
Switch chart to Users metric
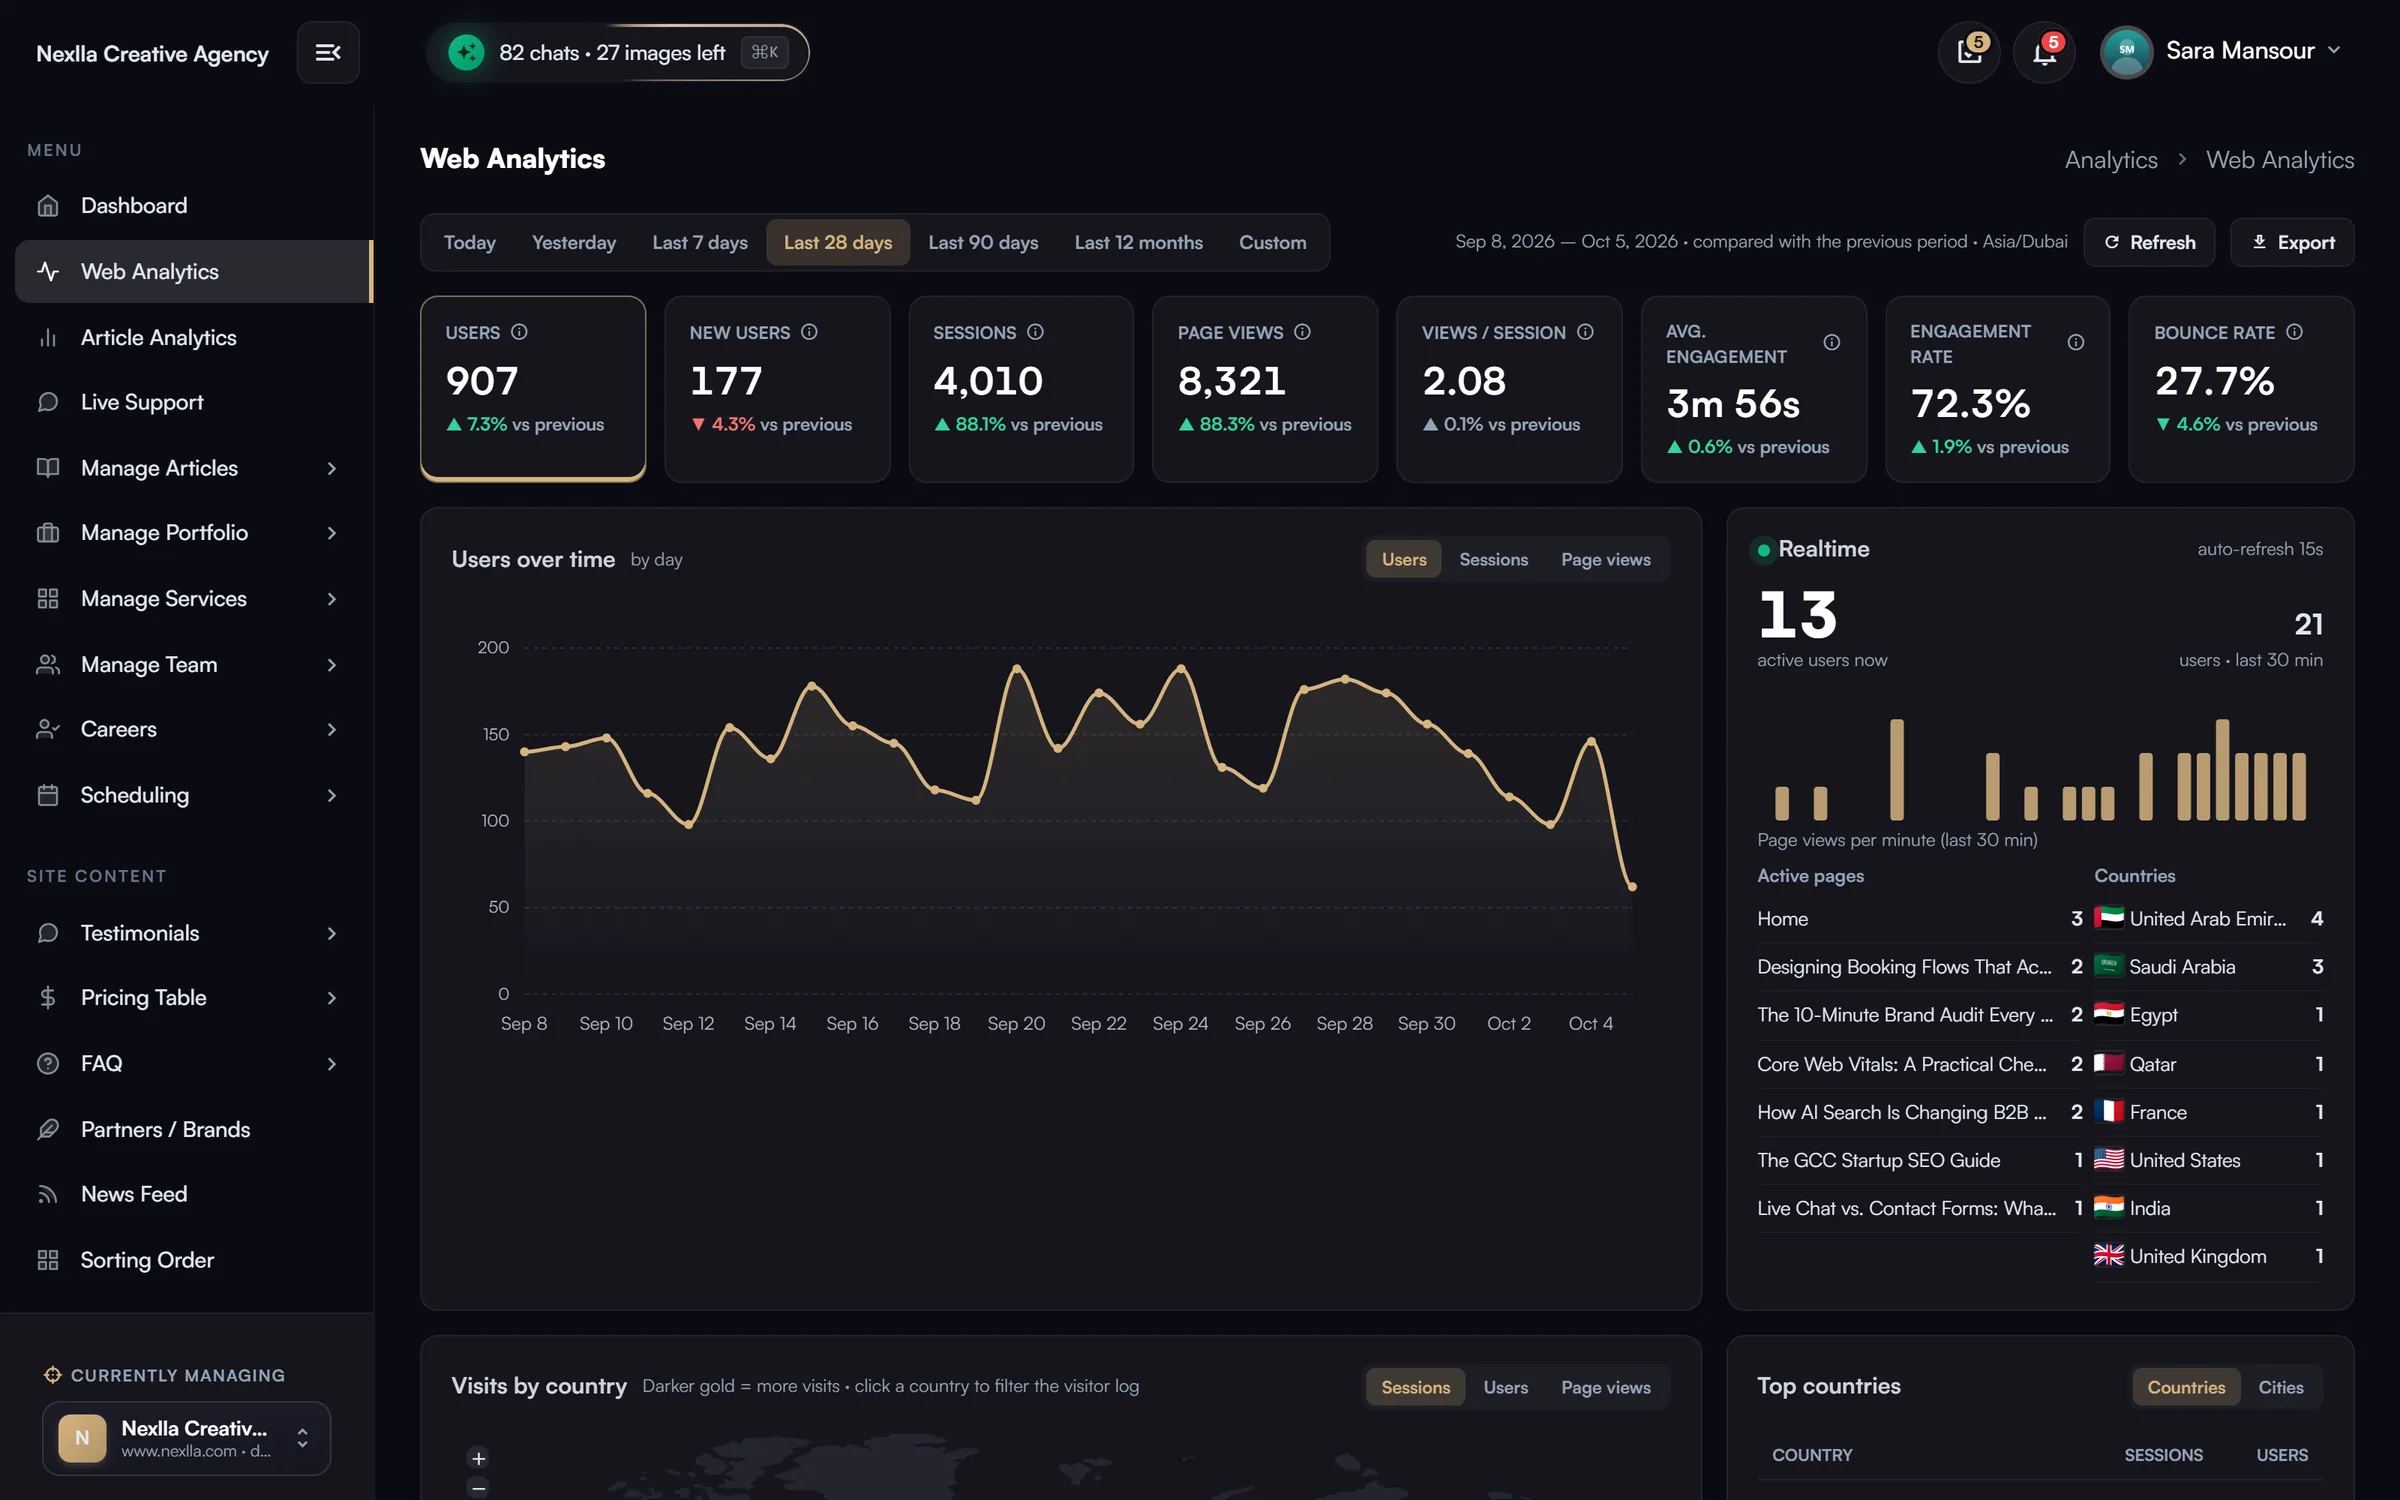(x=1403, y=559)
